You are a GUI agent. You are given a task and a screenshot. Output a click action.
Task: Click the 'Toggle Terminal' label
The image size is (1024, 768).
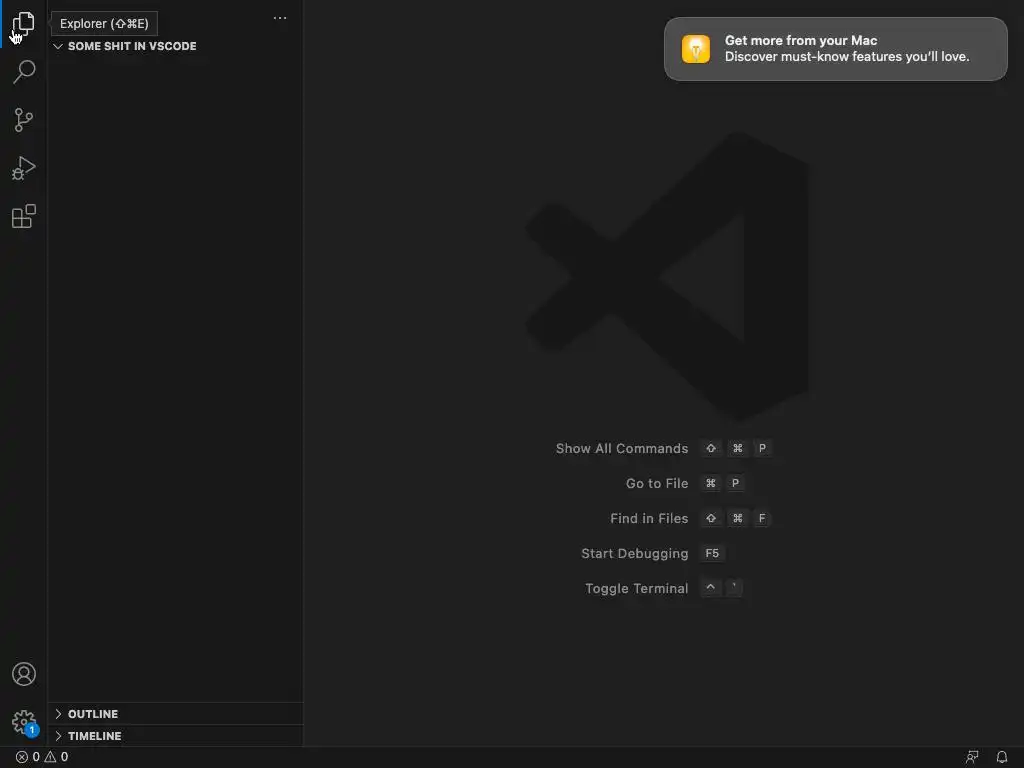[x=637, y=588]
